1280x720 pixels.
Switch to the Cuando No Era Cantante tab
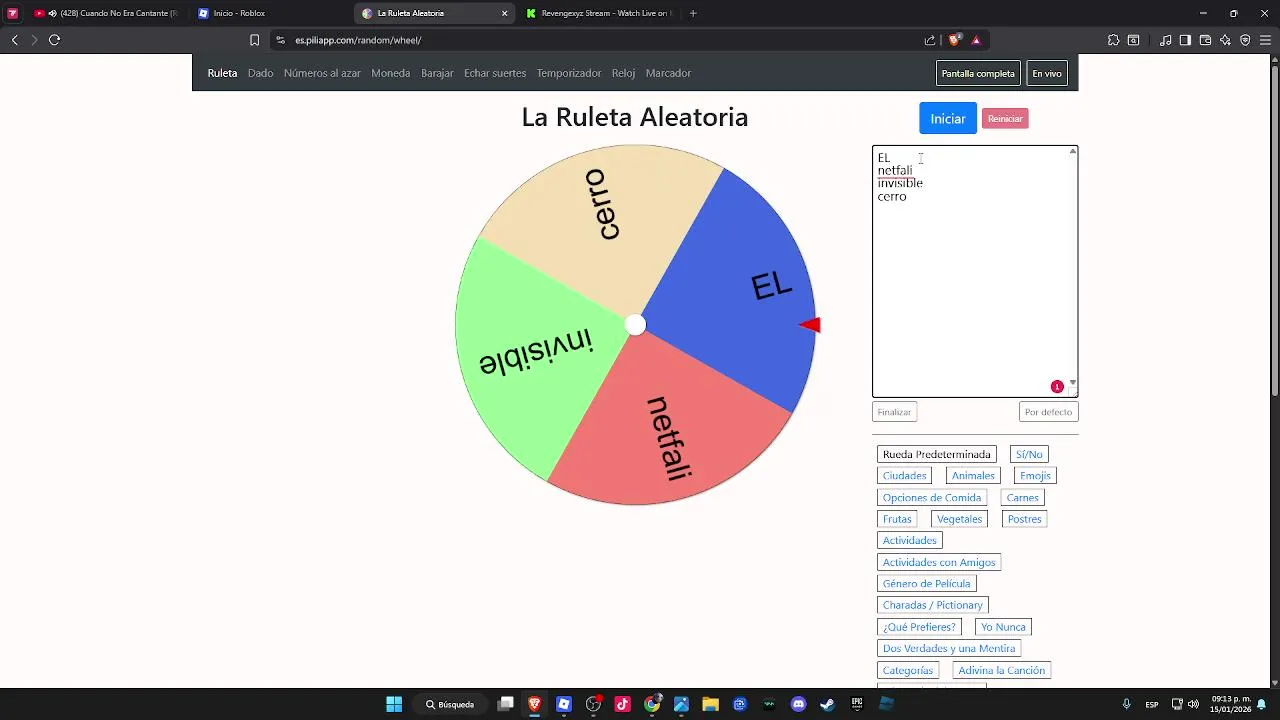[x=107, y=13]
